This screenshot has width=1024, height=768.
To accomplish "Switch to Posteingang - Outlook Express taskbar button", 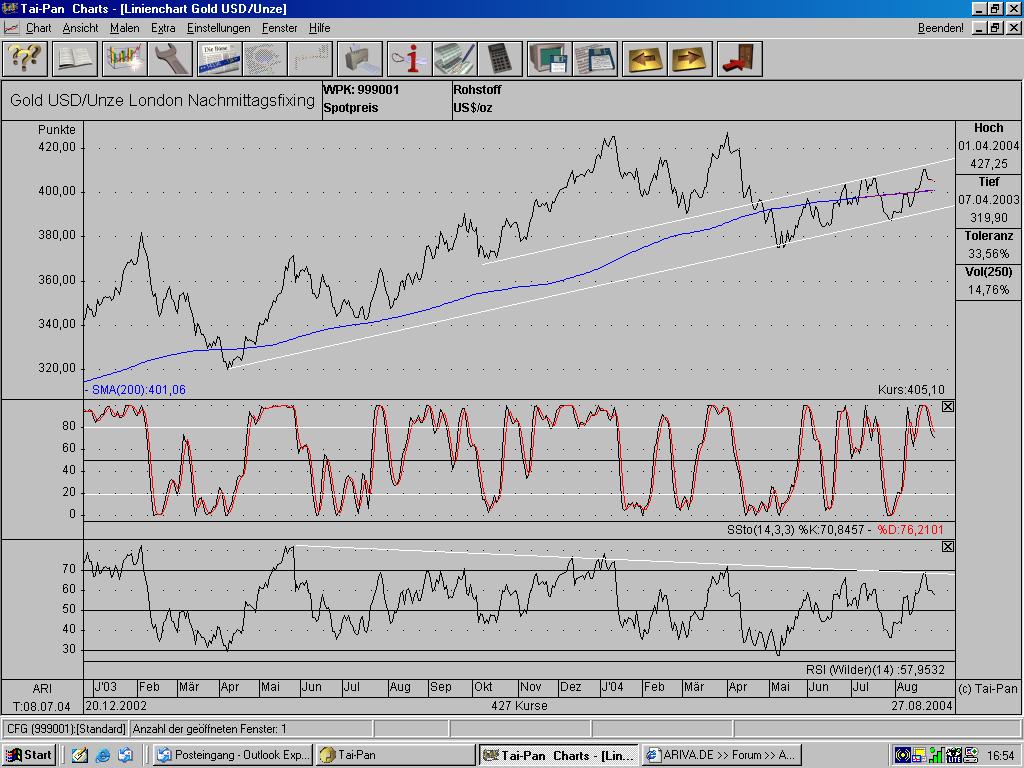I will coord(233,755).
